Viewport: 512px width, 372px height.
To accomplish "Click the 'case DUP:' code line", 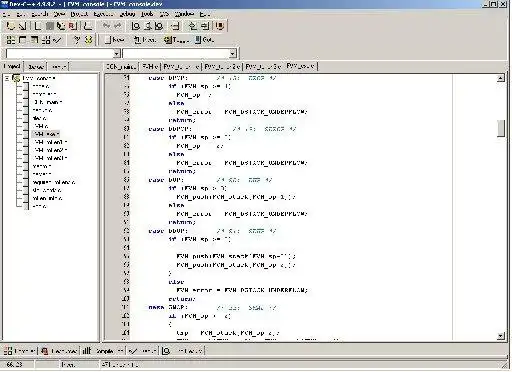I will 166,180.
